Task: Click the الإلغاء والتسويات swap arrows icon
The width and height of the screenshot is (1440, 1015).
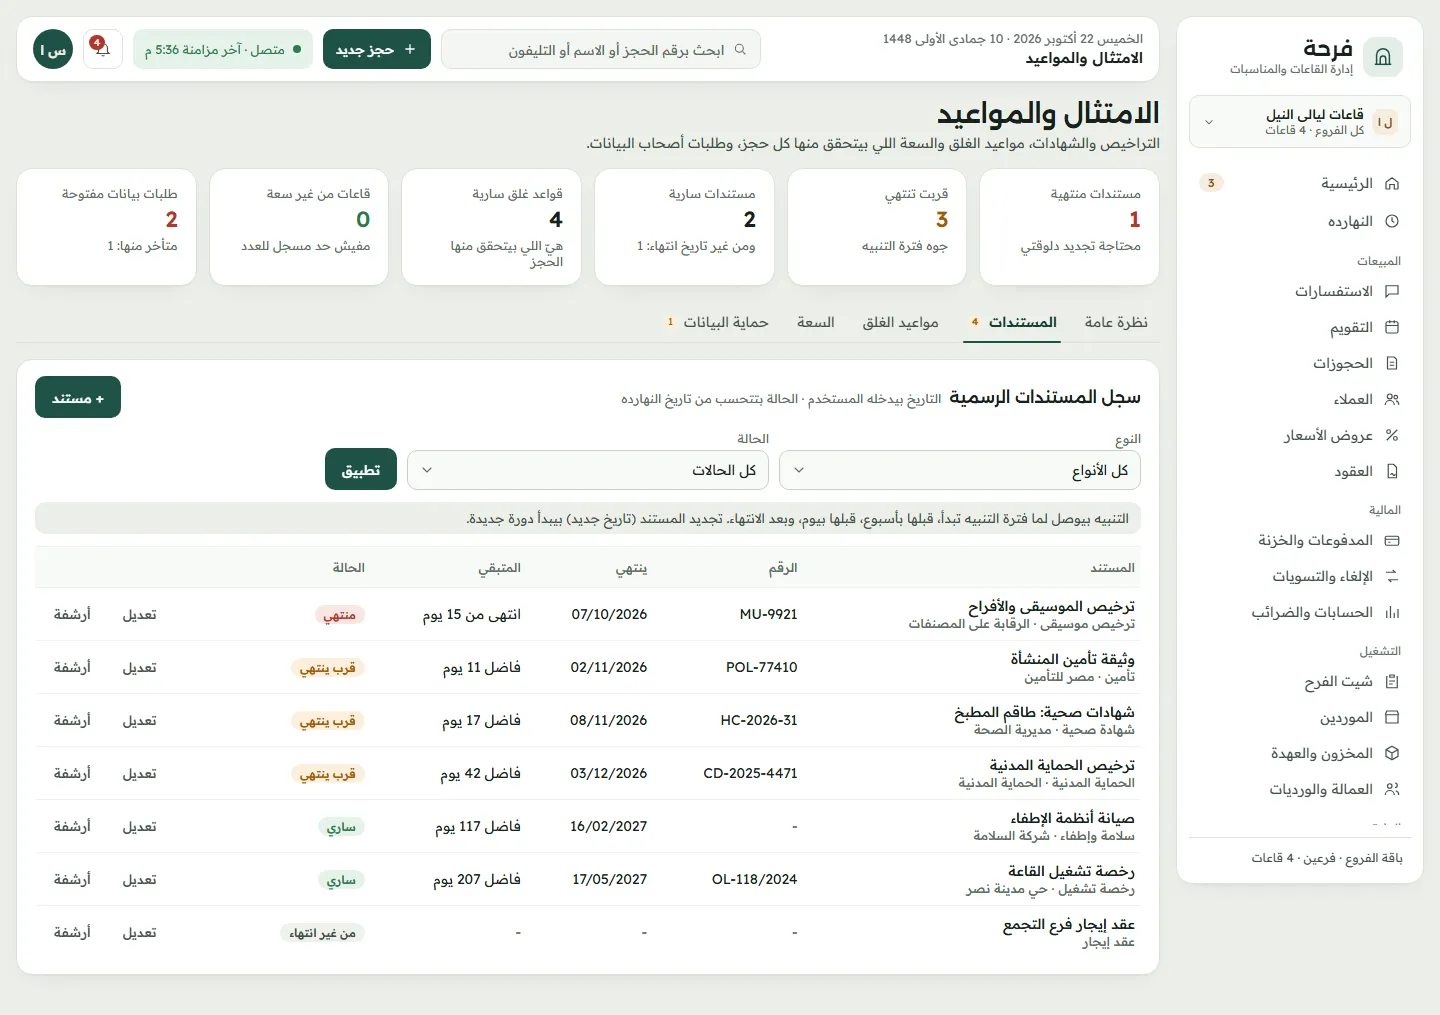Action: click(x=1391, y=577)
